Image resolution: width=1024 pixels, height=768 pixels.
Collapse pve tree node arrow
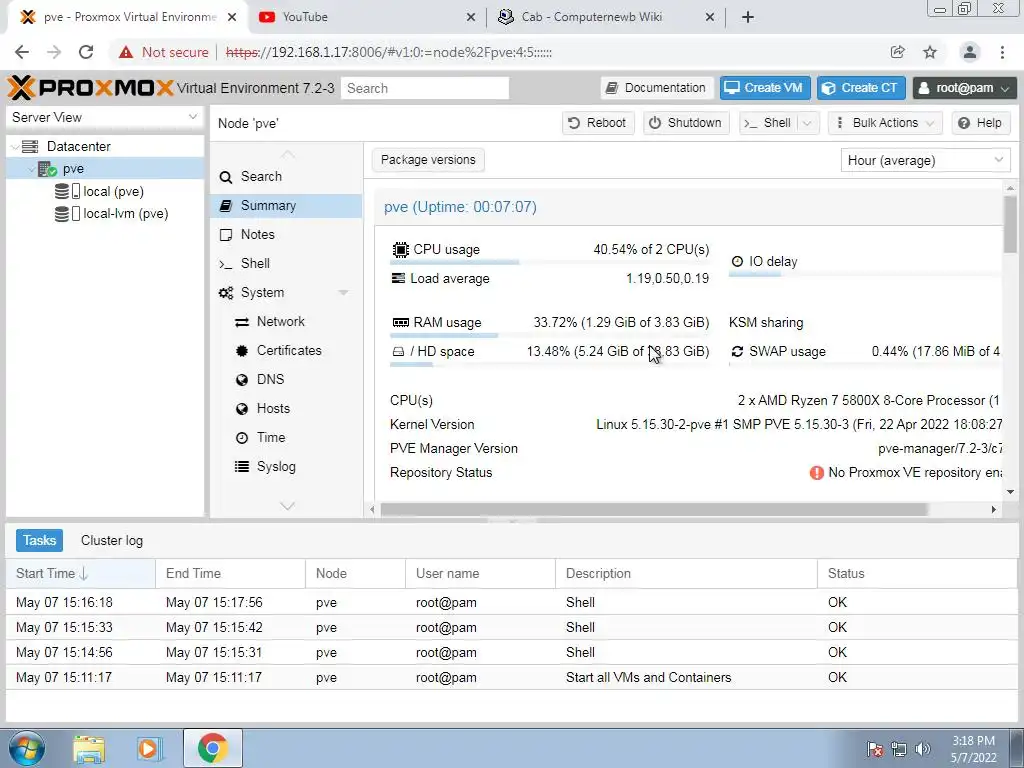pos(31,169)
